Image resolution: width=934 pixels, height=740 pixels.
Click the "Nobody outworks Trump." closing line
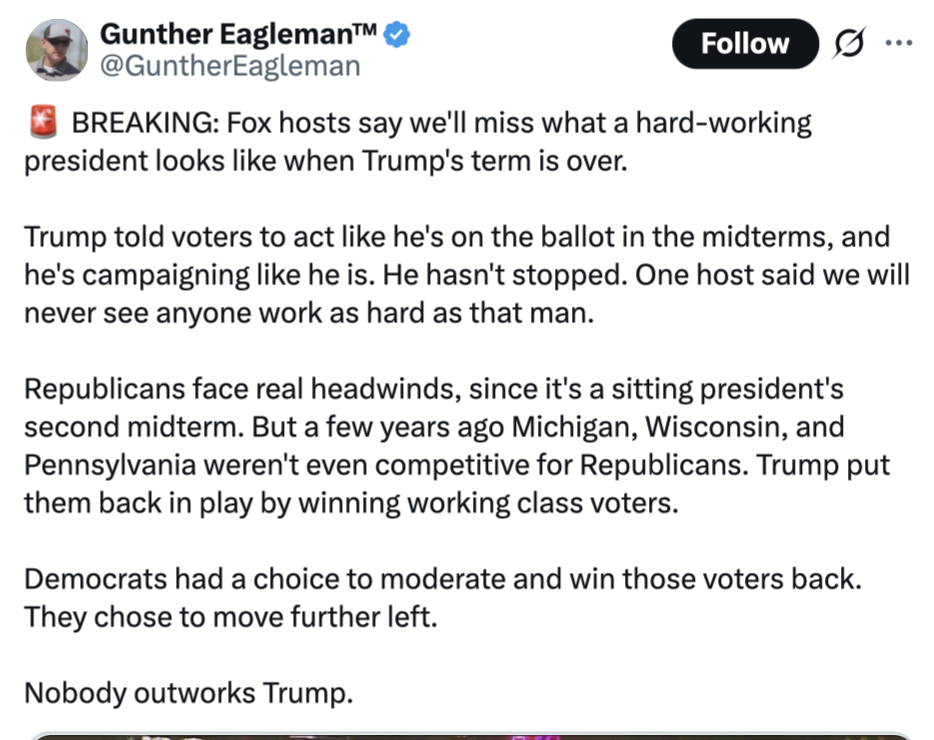pos(189,693)
